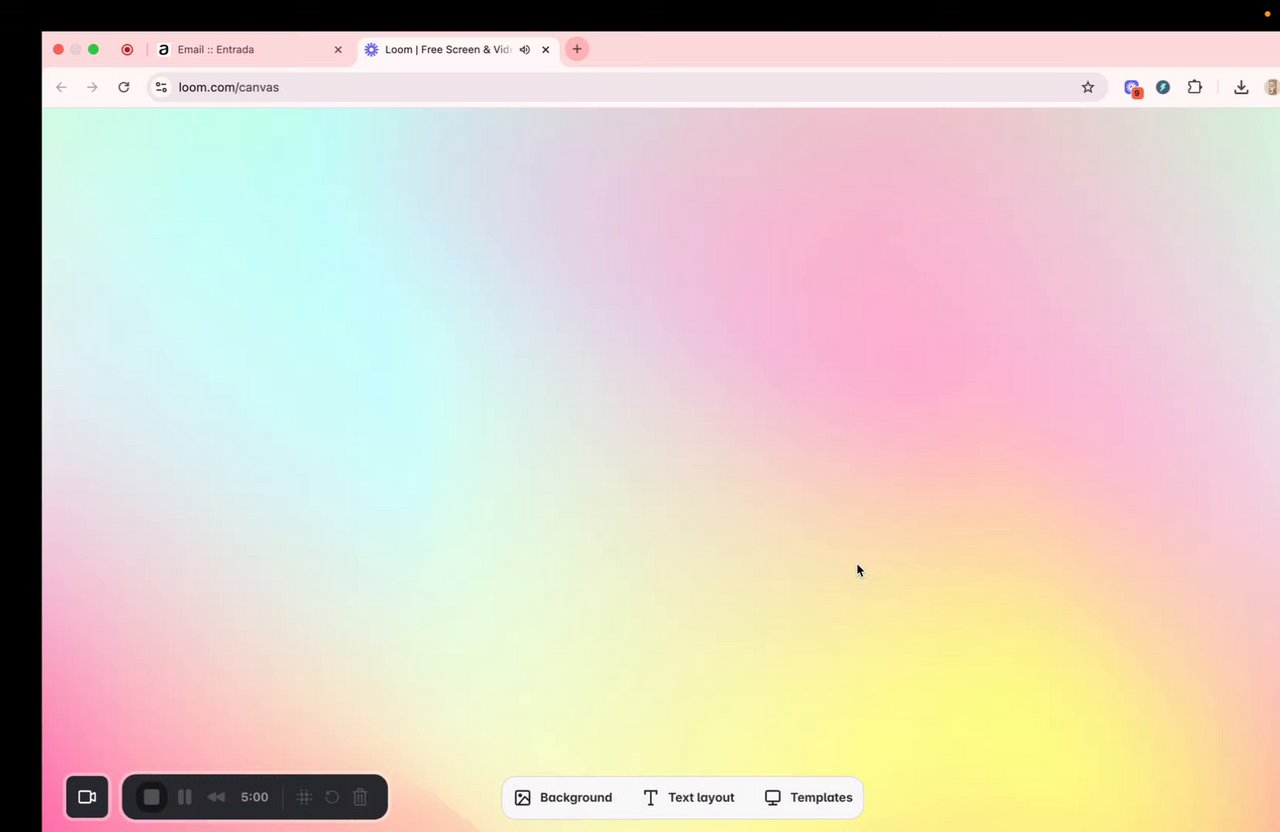The image size is (1280, 832).
Task: Close the Email :: Entrada tab
Action: (338, 49)
